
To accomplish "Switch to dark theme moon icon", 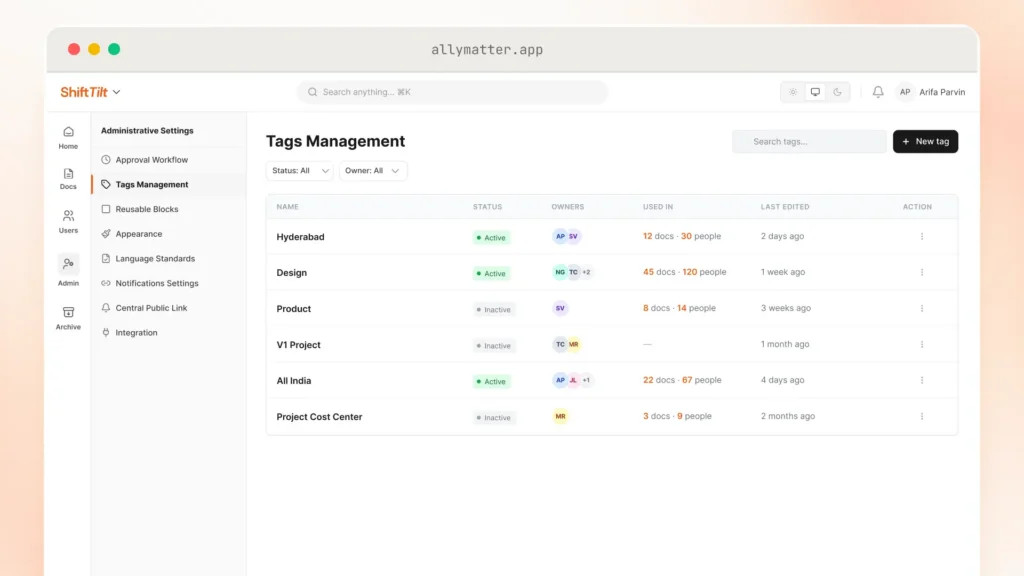I will tap(837, 92).
